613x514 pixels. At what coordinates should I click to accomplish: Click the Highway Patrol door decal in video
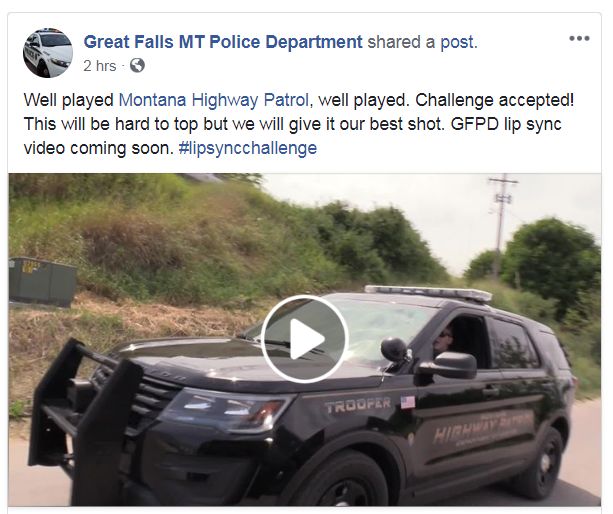click(484, 428)
